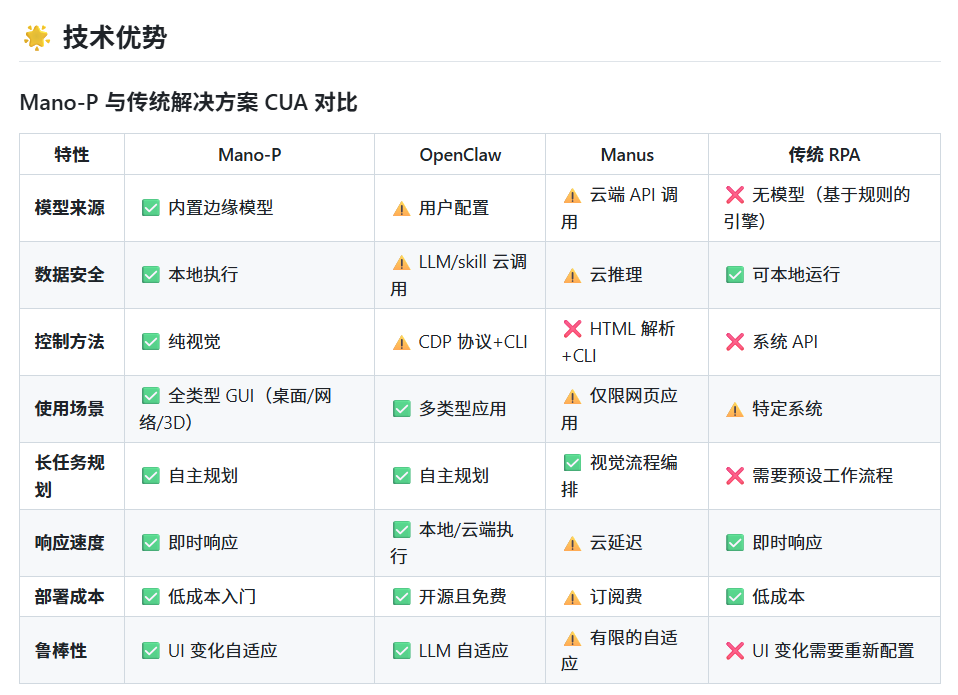Screen dimensions: 958x695
Task: Click the 技术优势 heading text
Action: click(115, 37)
